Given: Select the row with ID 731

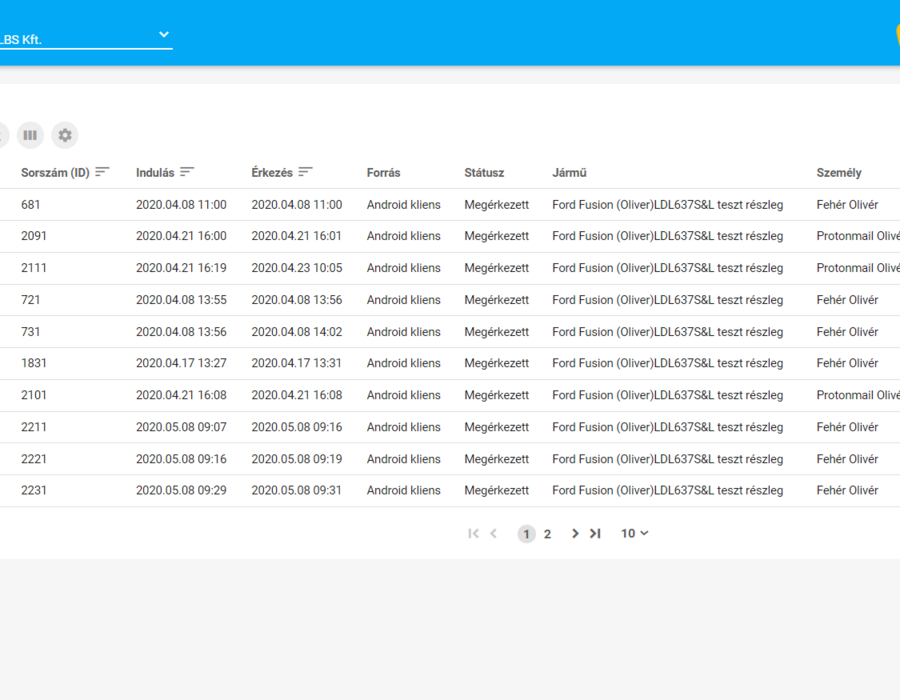Looking at the screenshot, I should [x=450, y=332].
